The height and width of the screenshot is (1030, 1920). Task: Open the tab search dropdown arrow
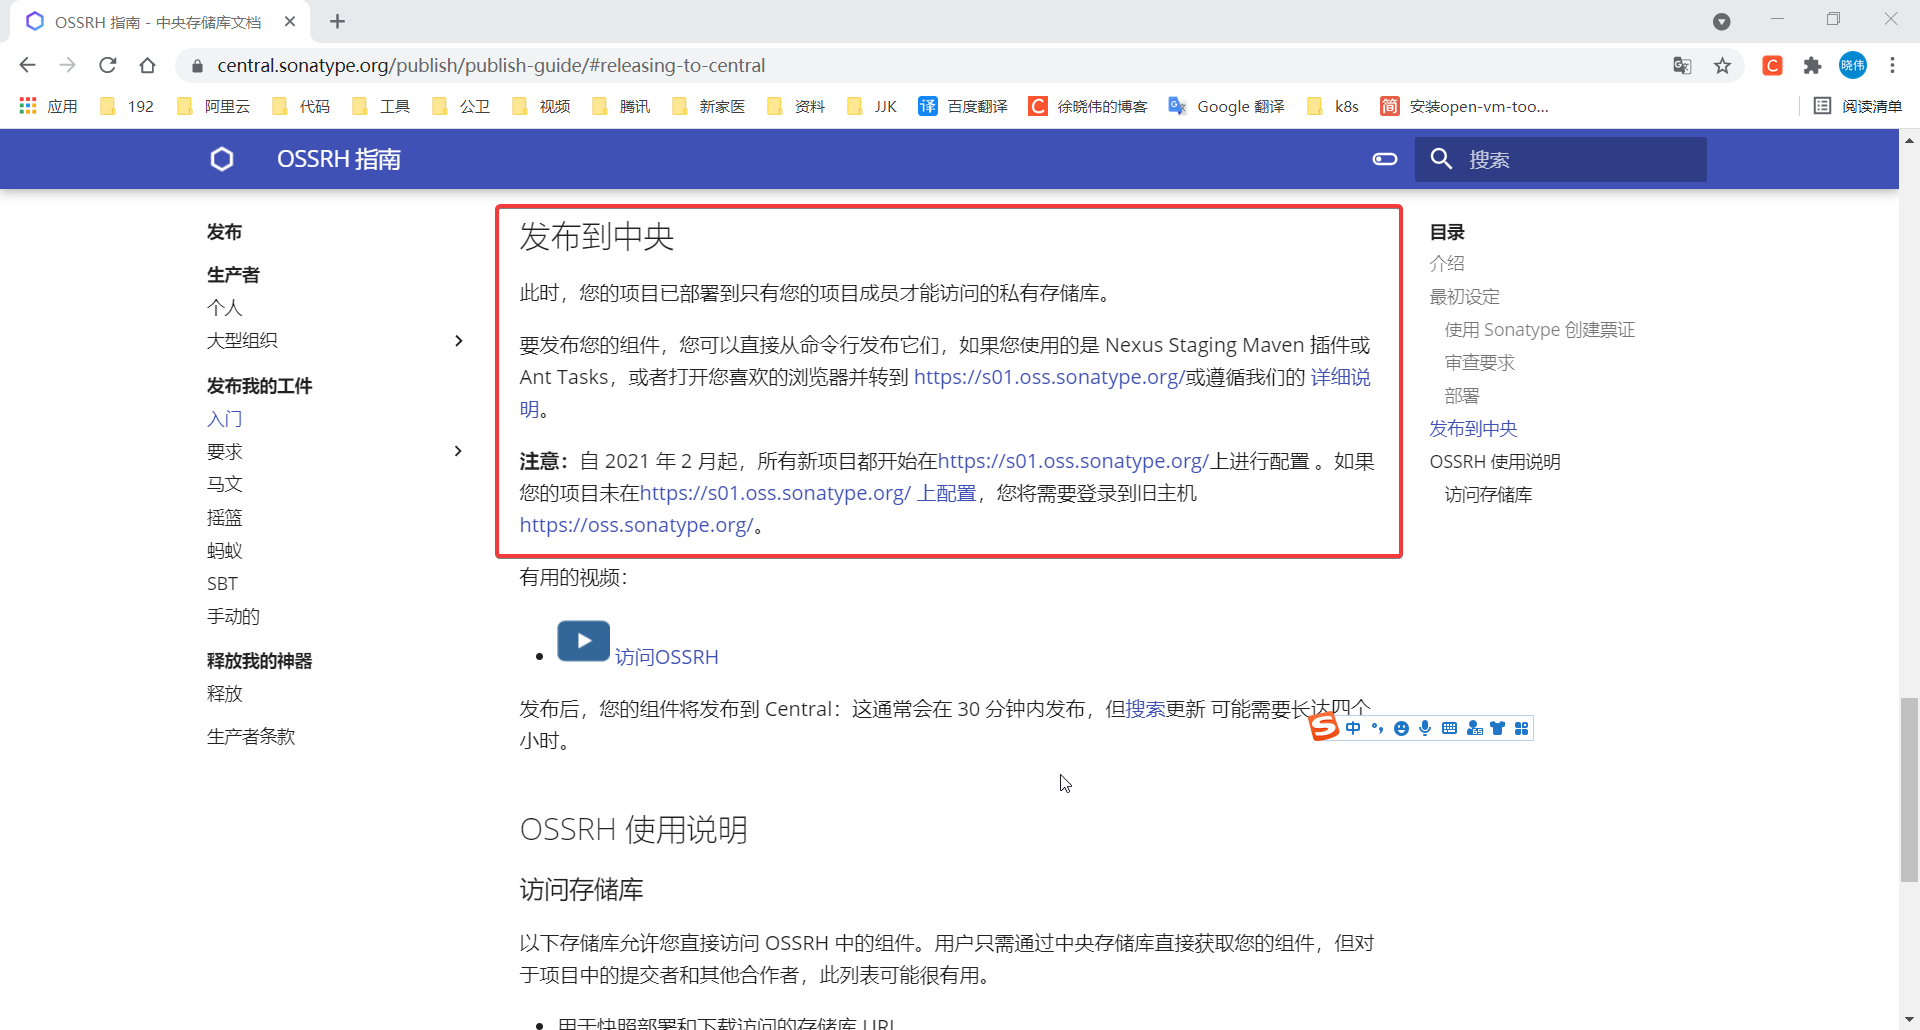[1721, 21]
